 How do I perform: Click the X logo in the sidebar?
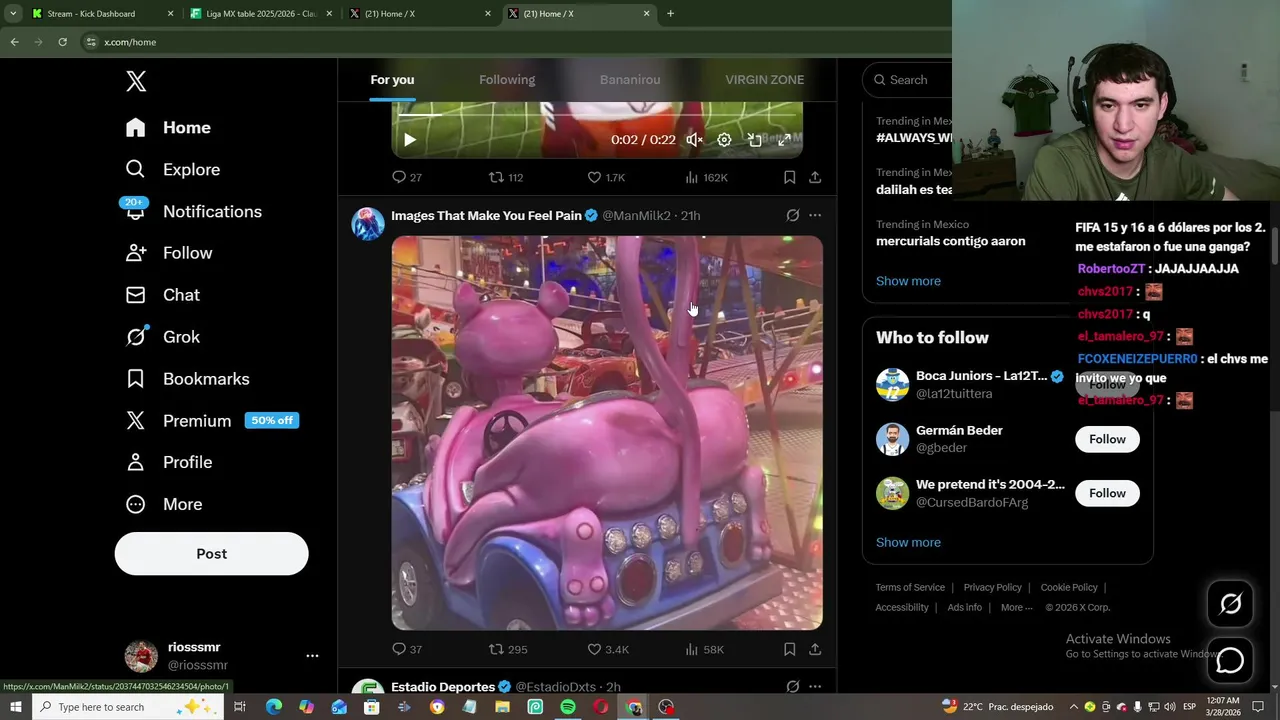click(x=136, y=81)
